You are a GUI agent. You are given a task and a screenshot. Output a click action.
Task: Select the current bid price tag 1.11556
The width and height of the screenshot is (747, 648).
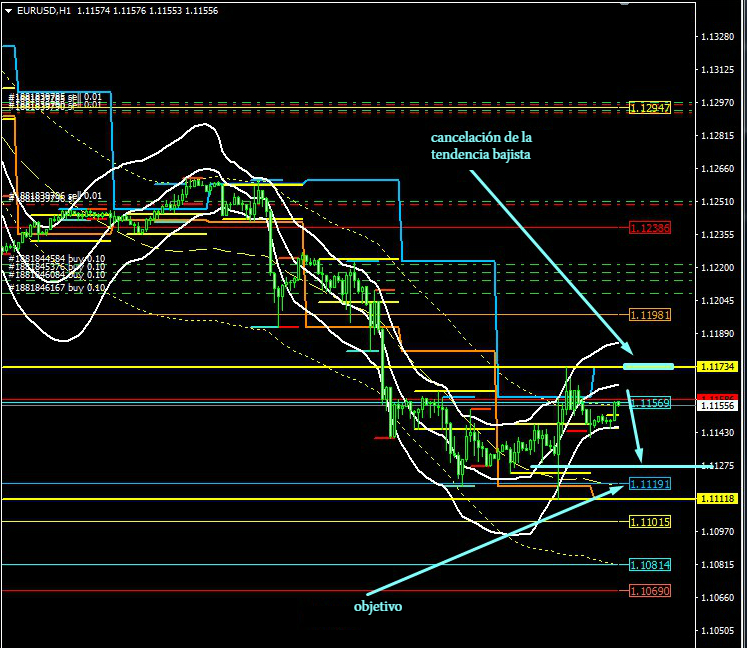coord(718,406)
